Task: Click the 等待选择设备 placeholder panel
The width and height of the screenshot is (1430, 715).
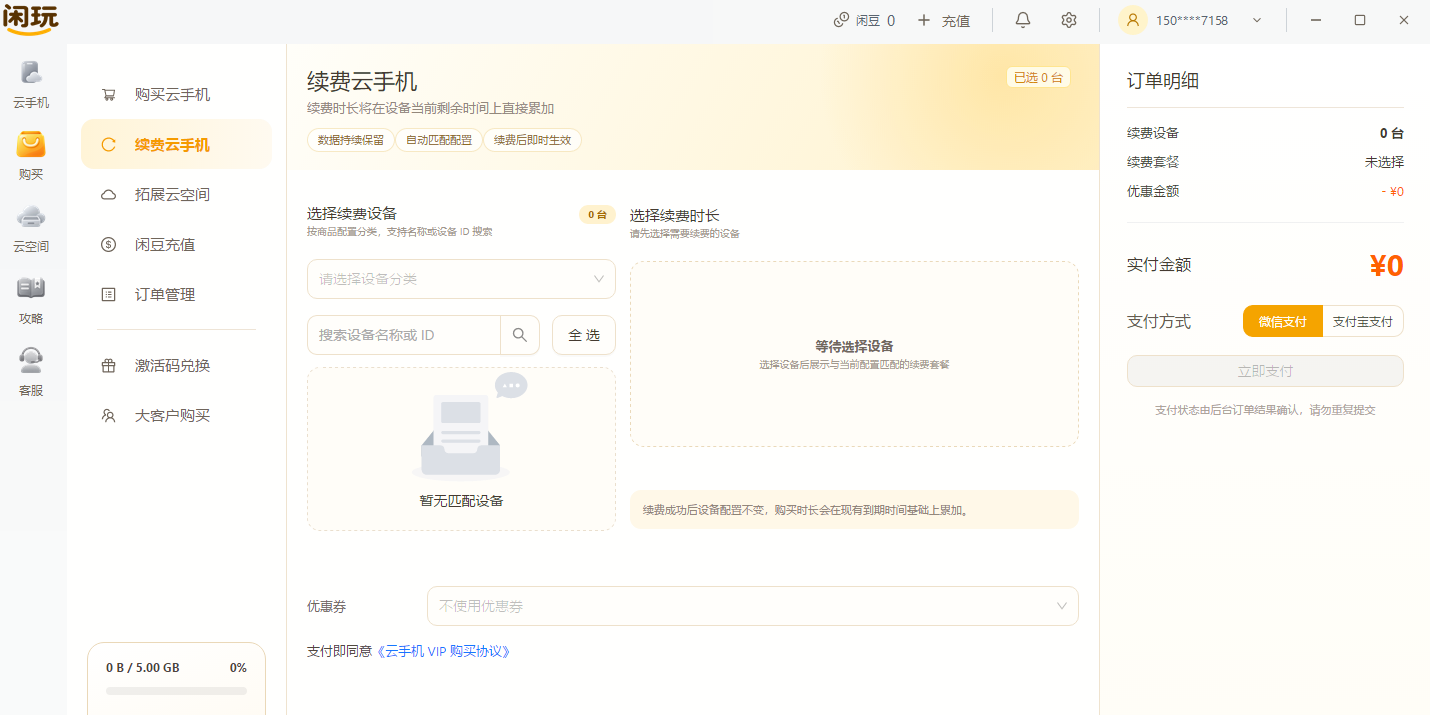Action: 854,354
